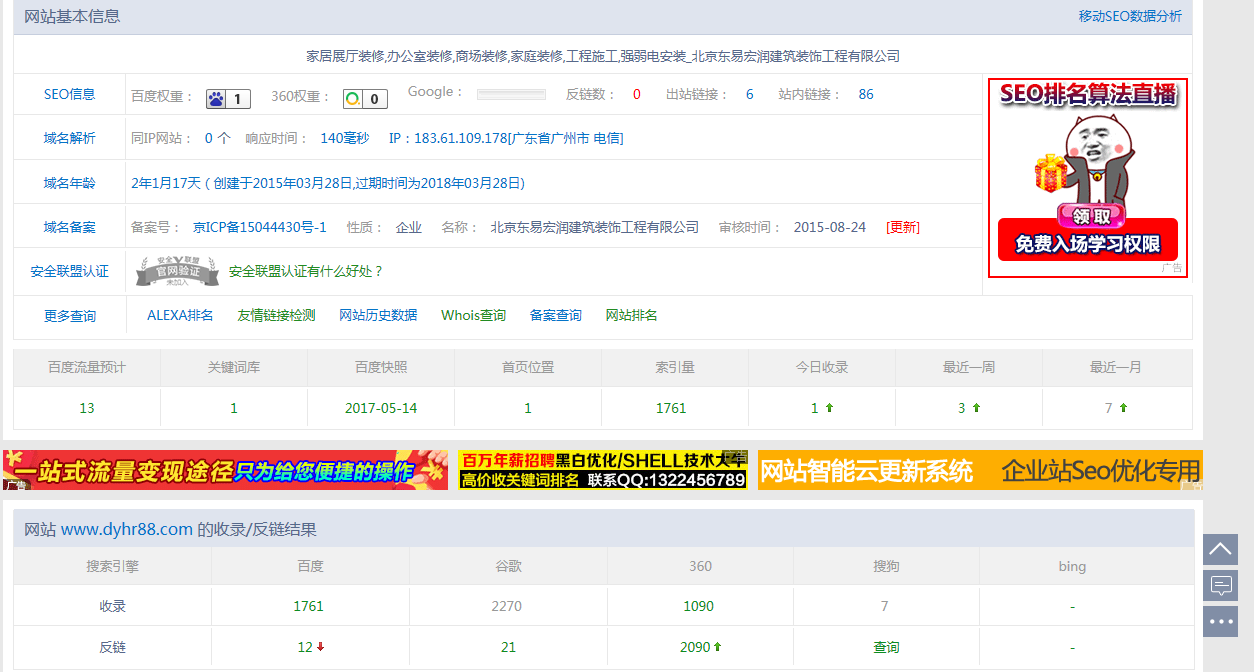Click the Google PageRank bar
The image size is (1254, 672).
511,94
